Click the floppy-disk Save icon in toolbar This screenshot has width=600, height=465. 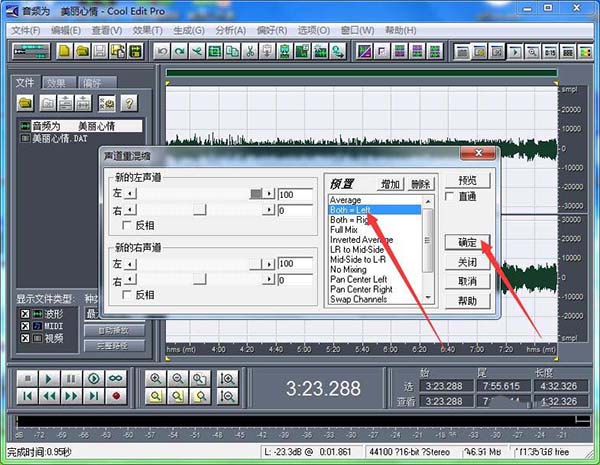coord(100,51)
